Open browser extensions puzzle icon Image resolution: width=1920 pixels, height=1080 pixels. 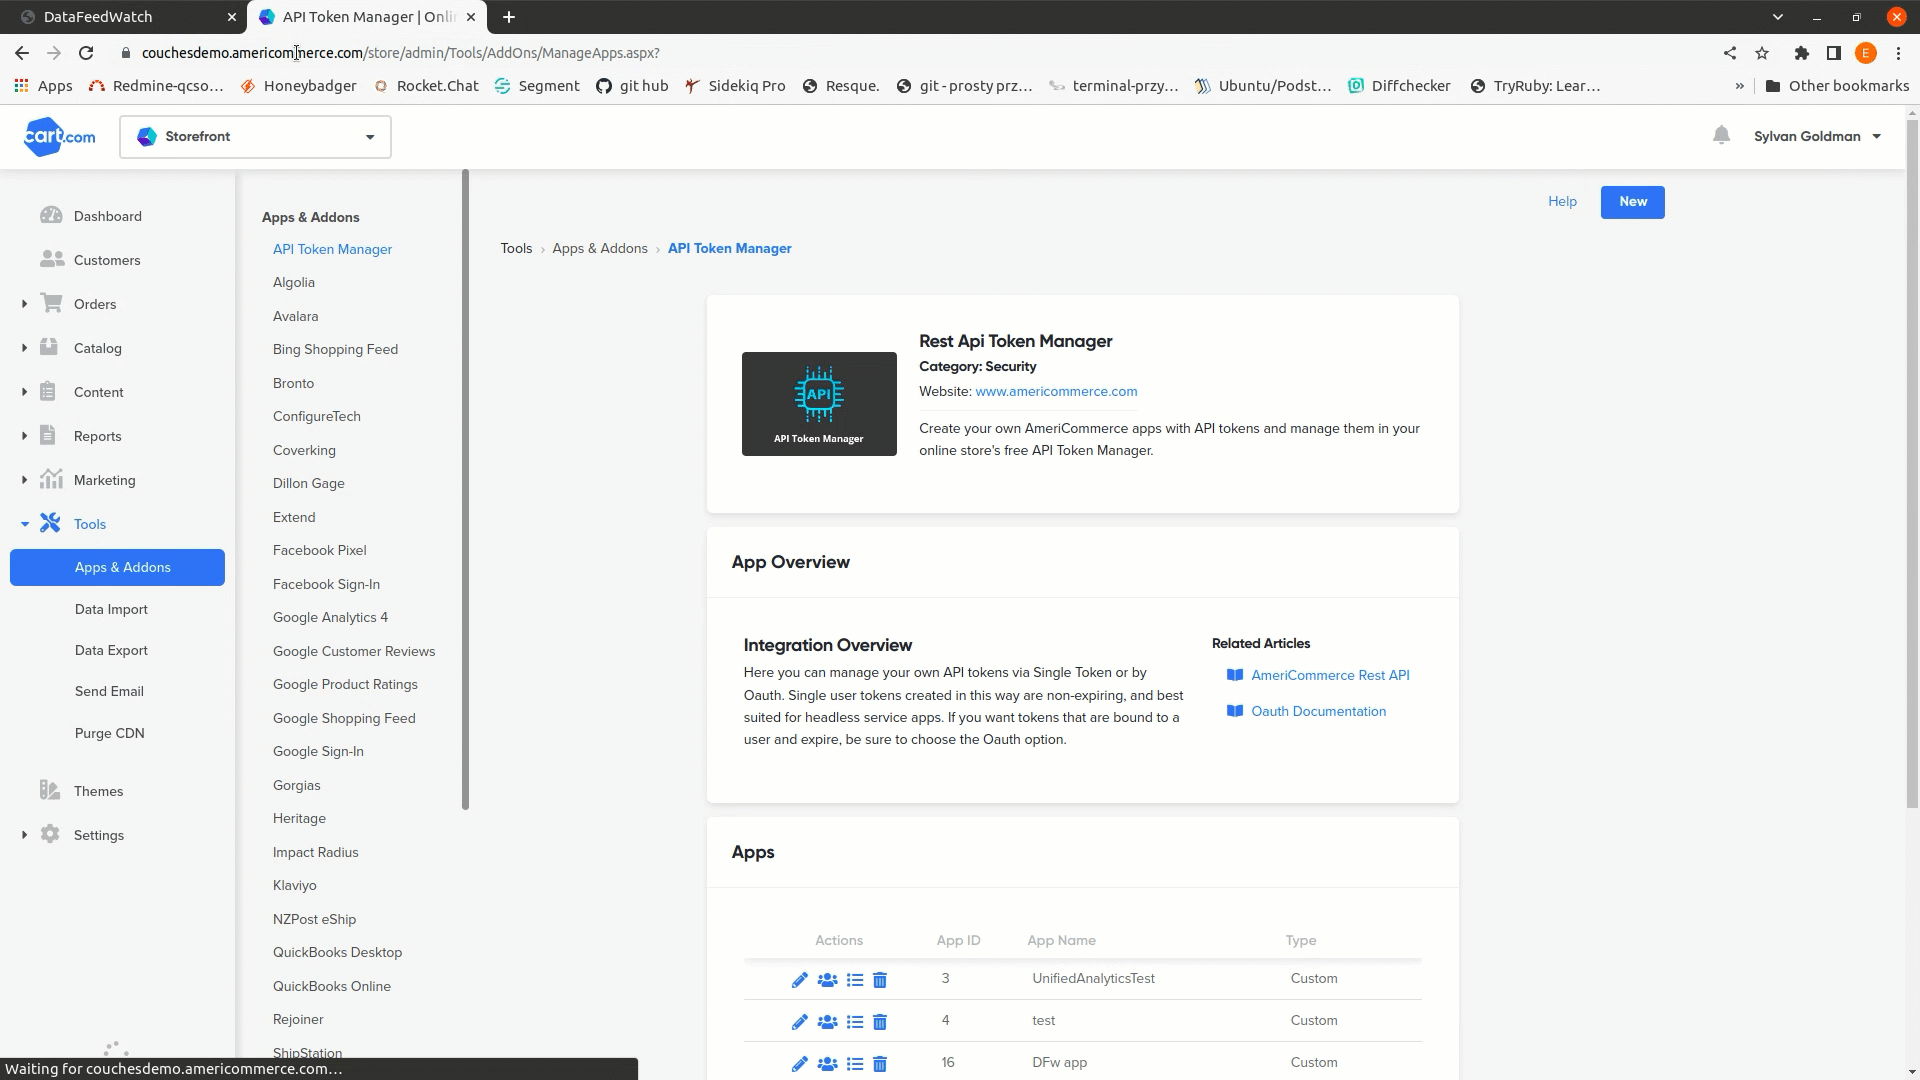point(1802,53)
